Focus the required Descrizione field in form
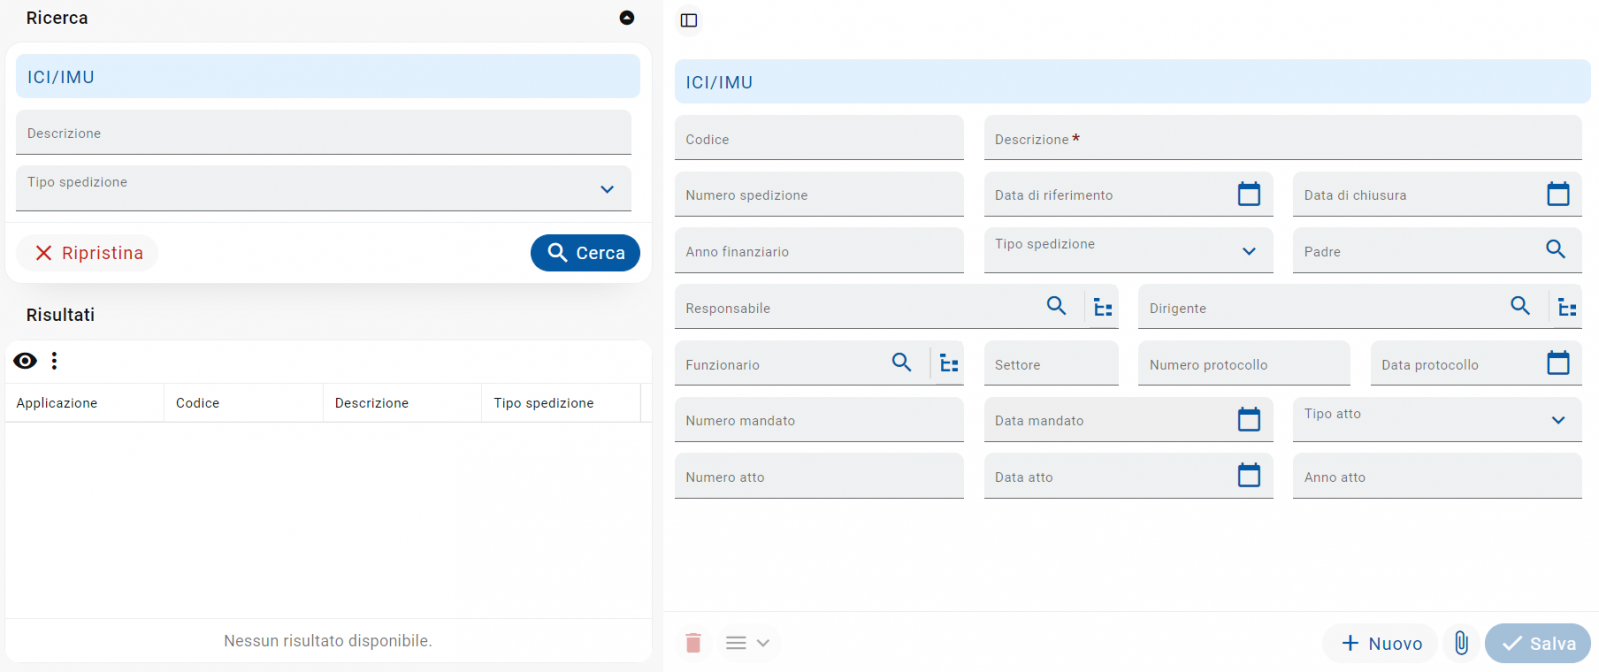 [1283, 138]
